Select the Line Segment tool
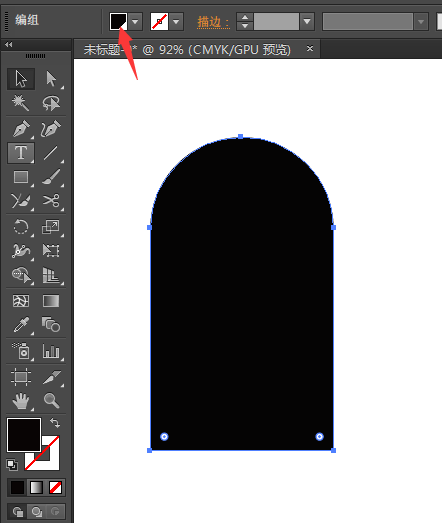Screen dimensions: 442x523 [51, 153]
